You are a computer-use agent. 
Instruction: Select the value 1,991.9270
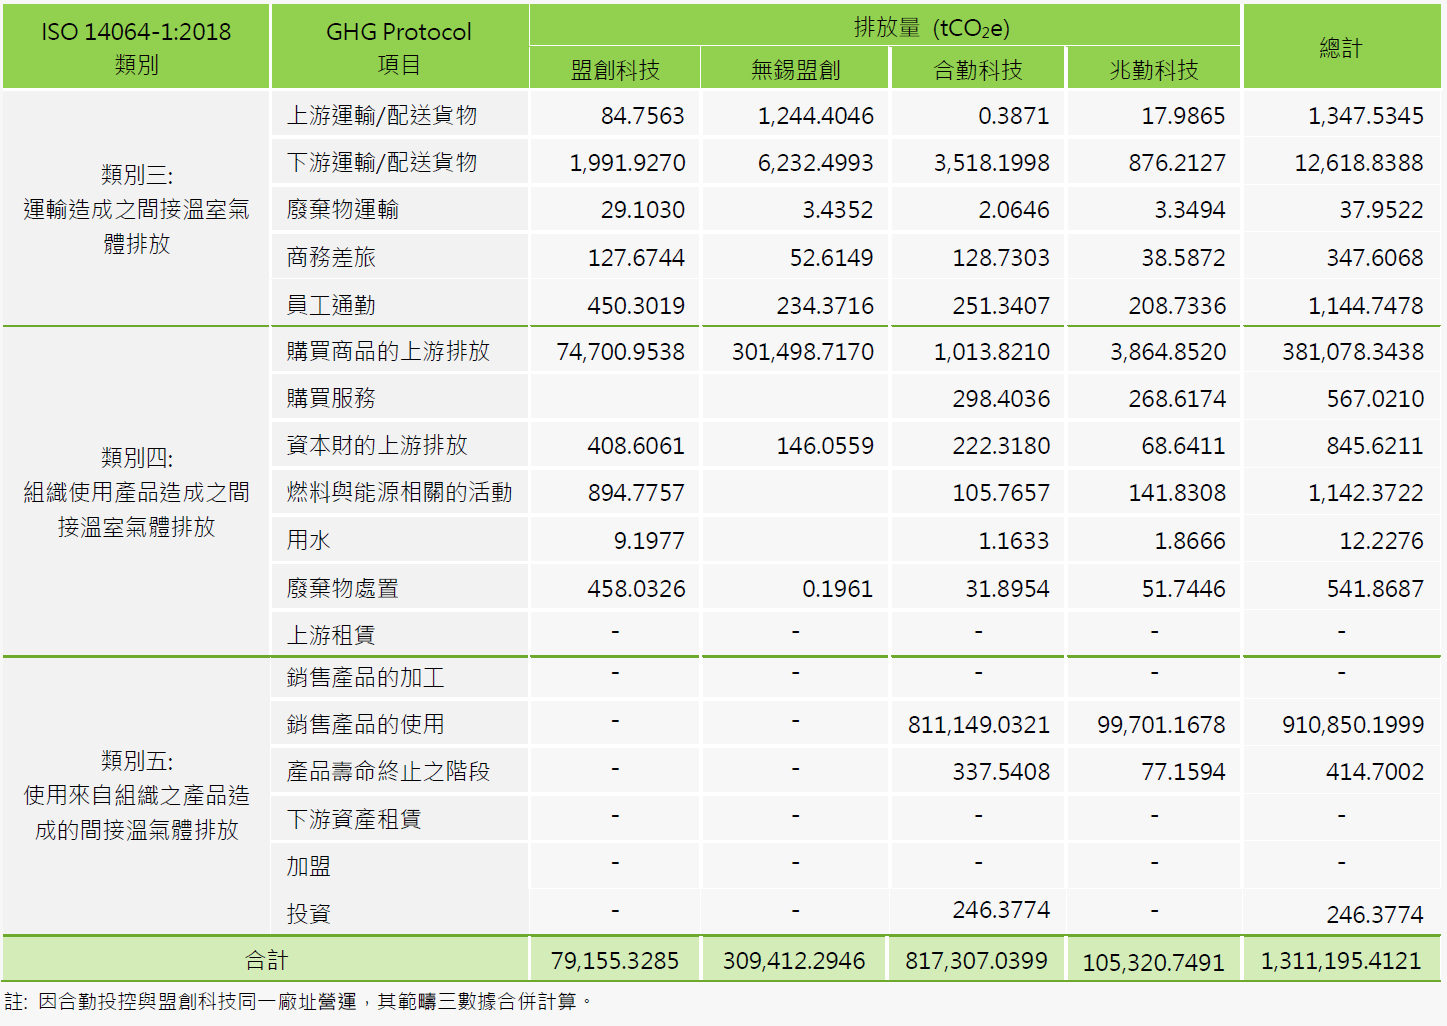627,163
